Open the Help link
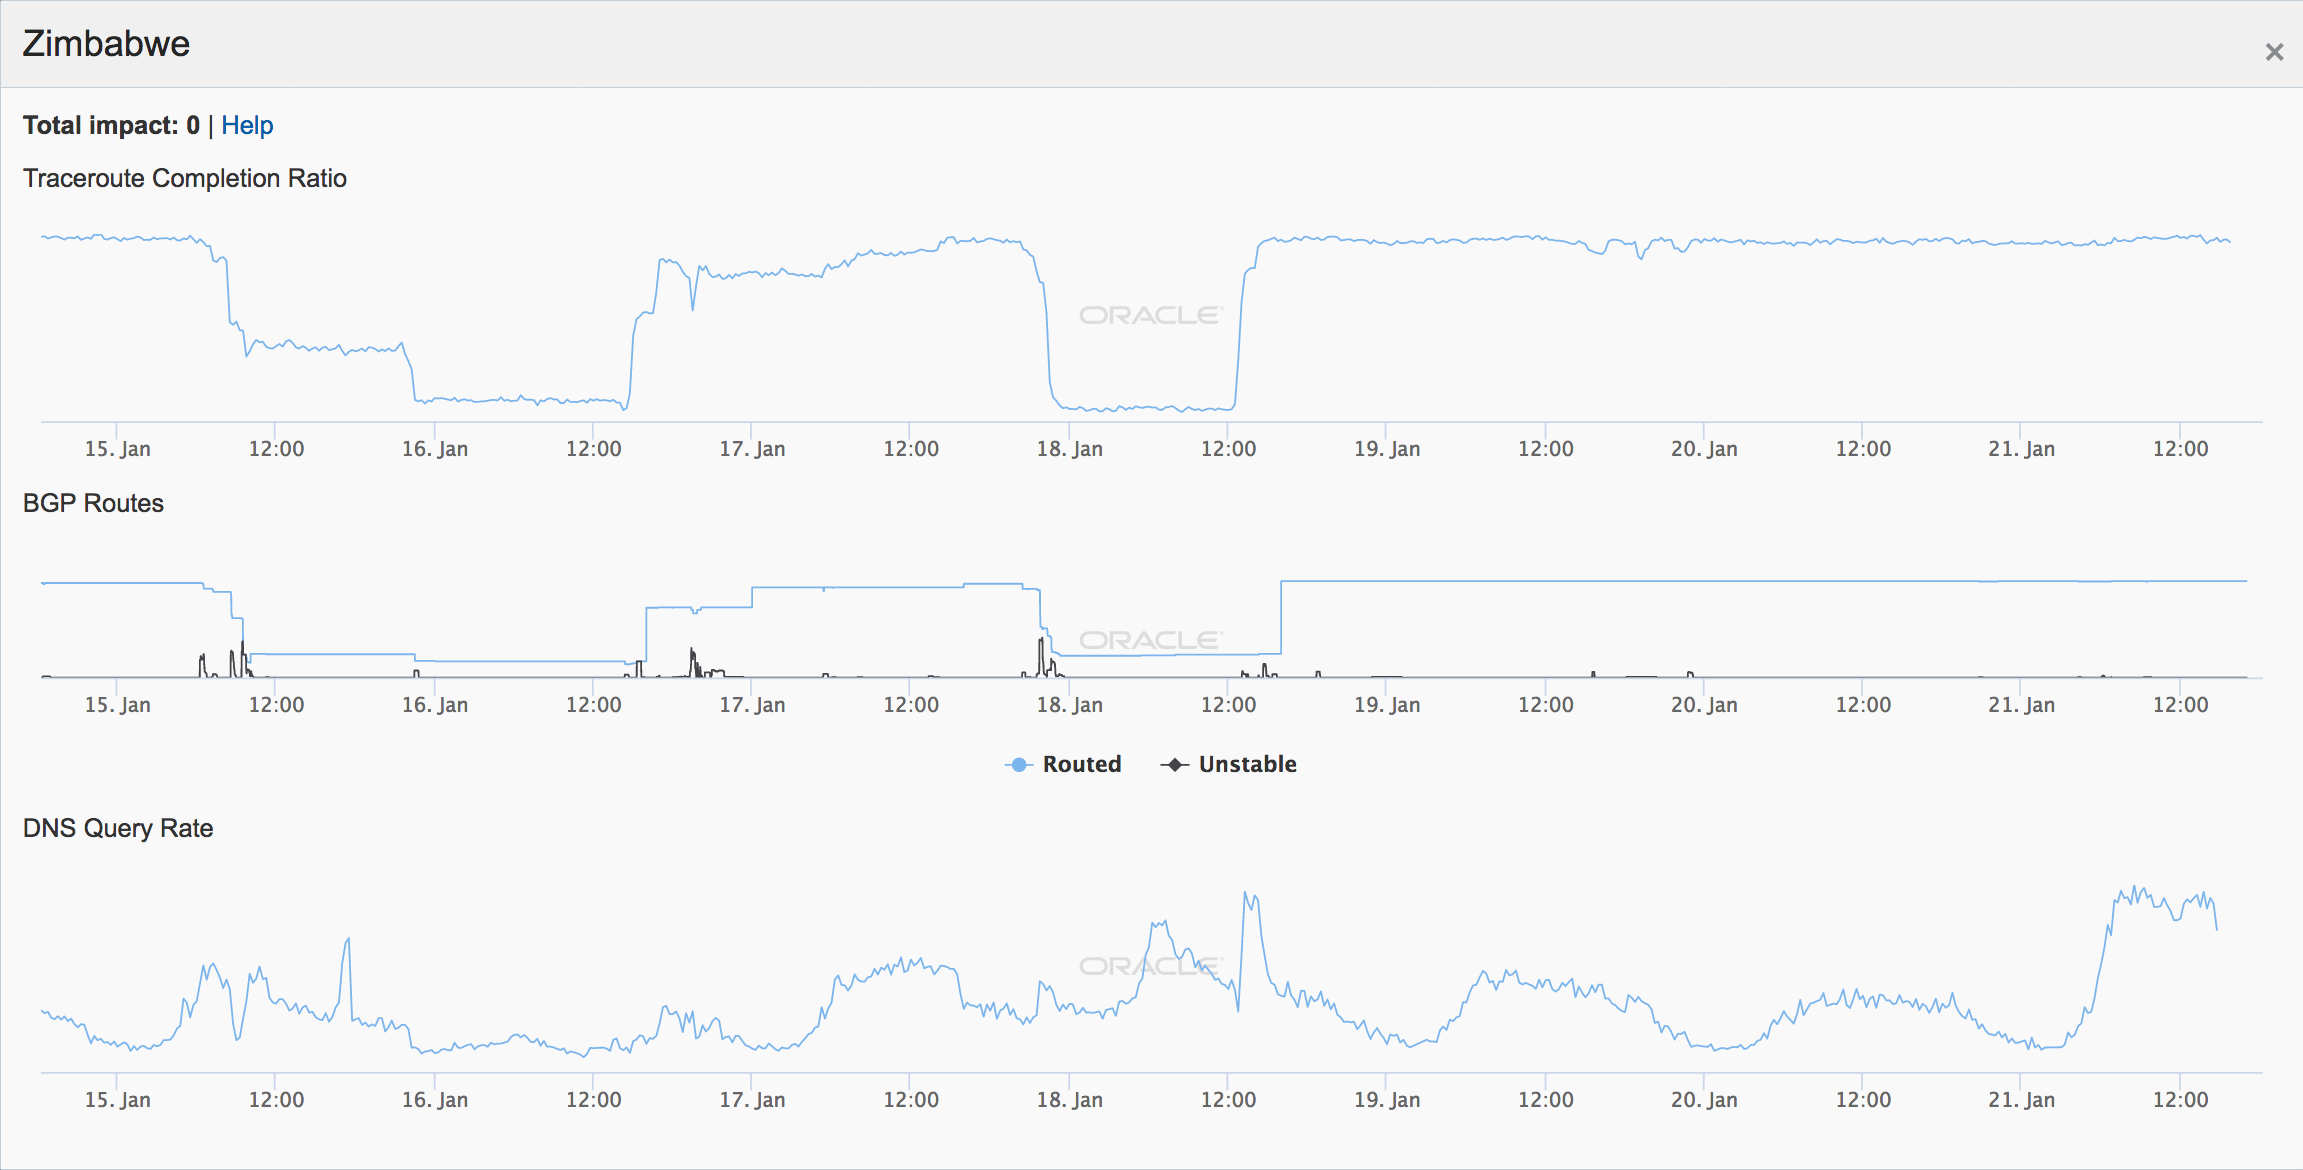This screenshot has width=2303, height=1170. tap(247, 126)
